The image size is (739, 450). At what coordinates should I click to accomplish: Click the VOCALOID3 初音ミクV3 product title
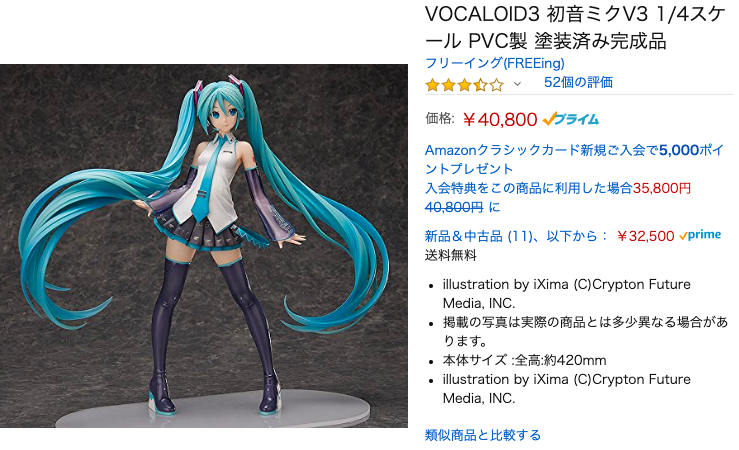575,28
